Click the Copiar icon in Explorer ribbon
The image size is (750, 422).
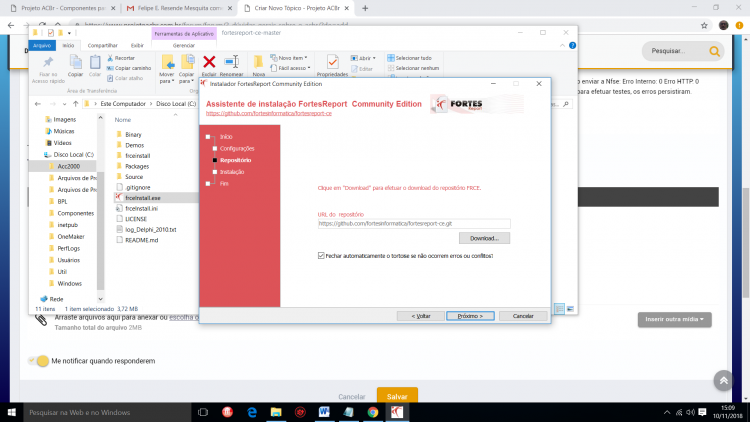(75, 62)
